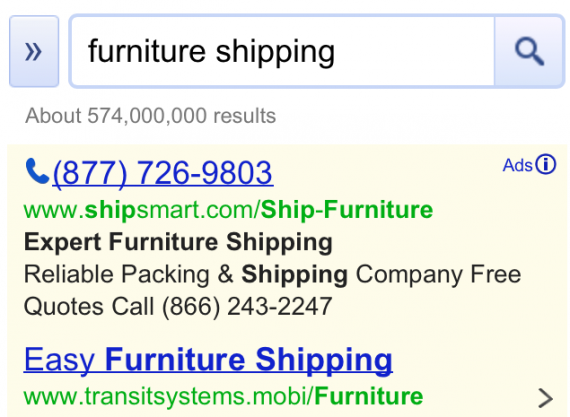Screen dimensions: 570x417
Task: Select Expert Furniture Shipping headline
Action: pos(178,242)
